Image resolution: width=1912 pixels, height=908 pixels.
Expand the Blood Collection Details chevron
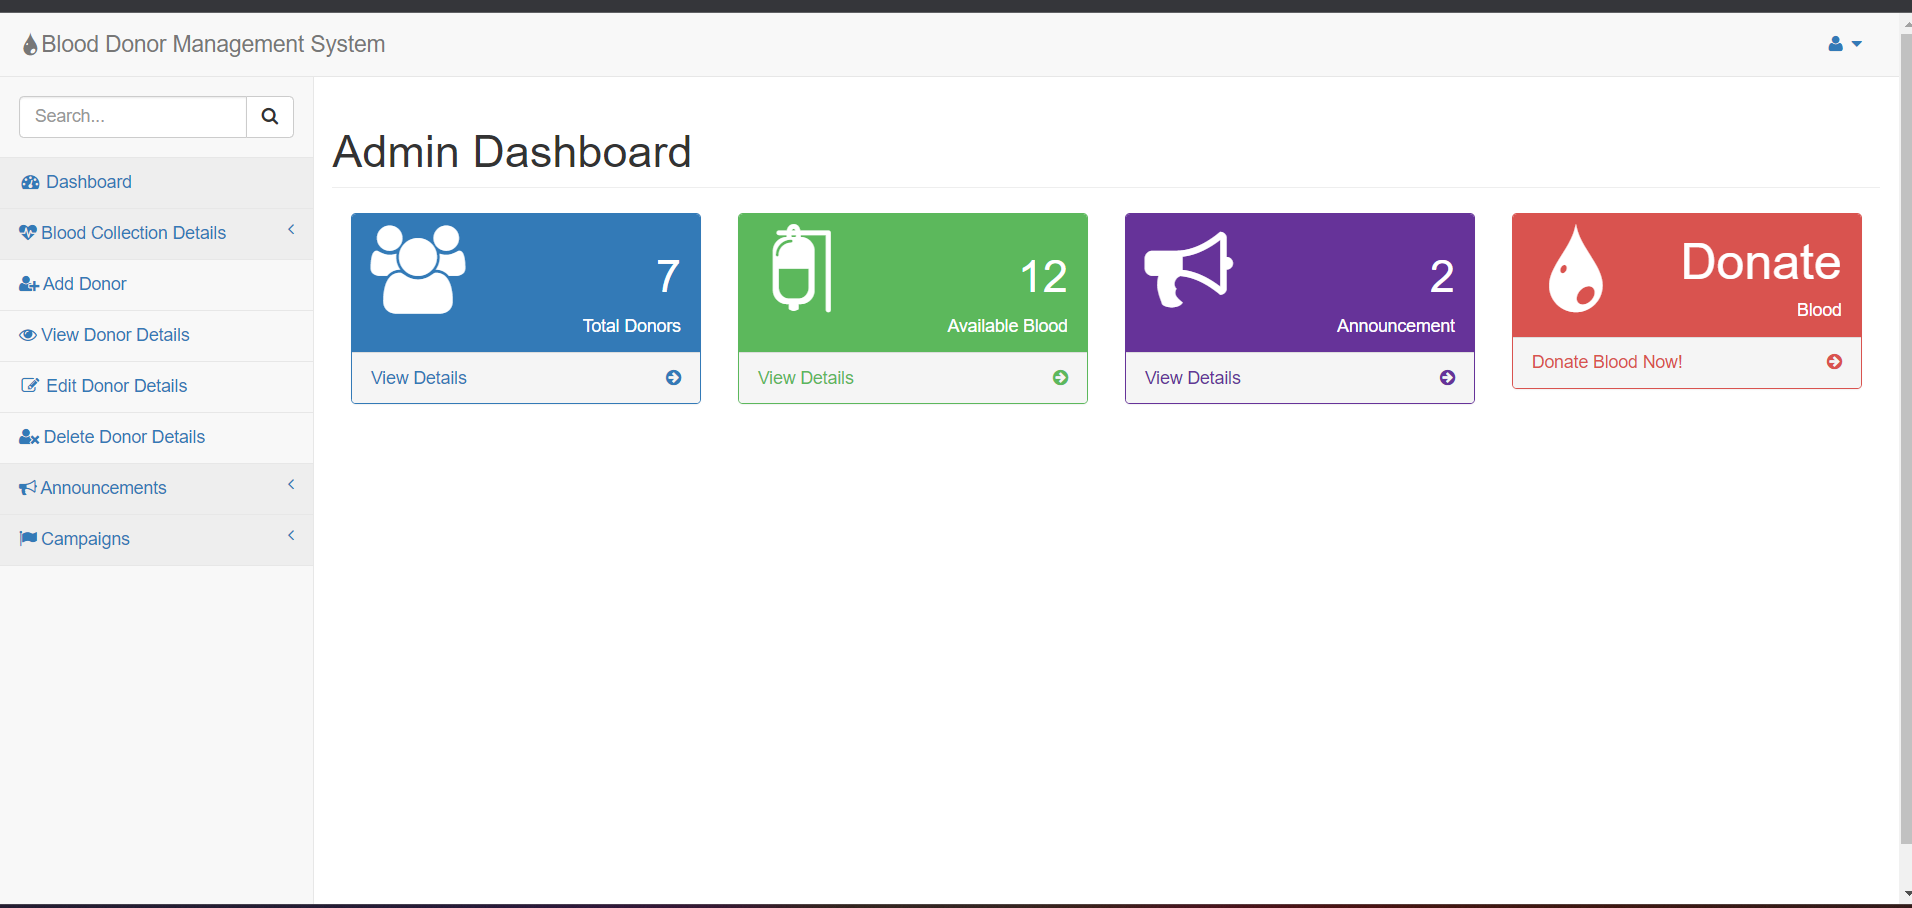click(291, 229)
